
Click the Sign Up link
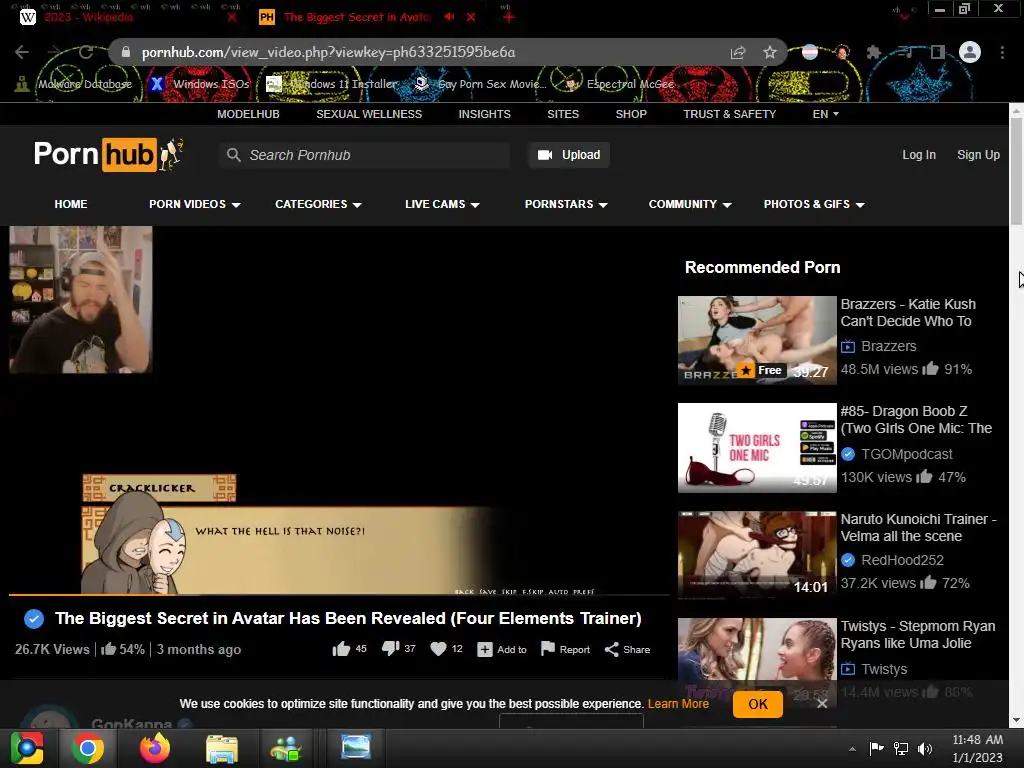[978, 155]
